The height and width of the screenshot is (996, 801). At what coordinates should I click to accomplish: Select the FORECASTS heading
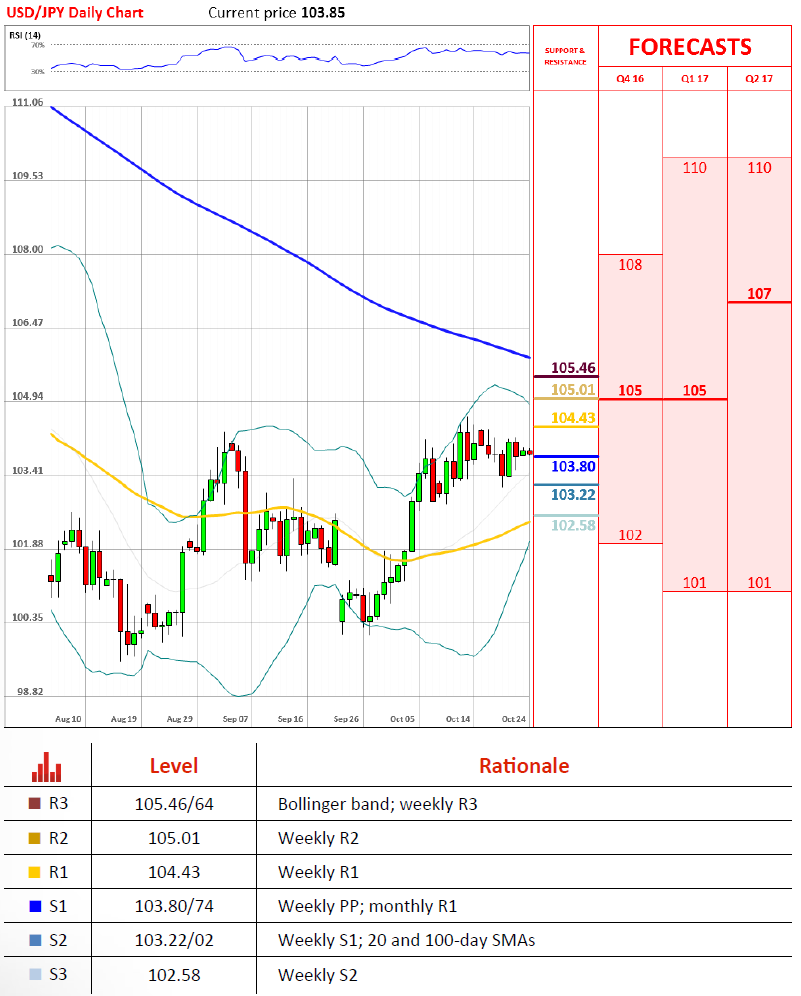click(690, 47)
